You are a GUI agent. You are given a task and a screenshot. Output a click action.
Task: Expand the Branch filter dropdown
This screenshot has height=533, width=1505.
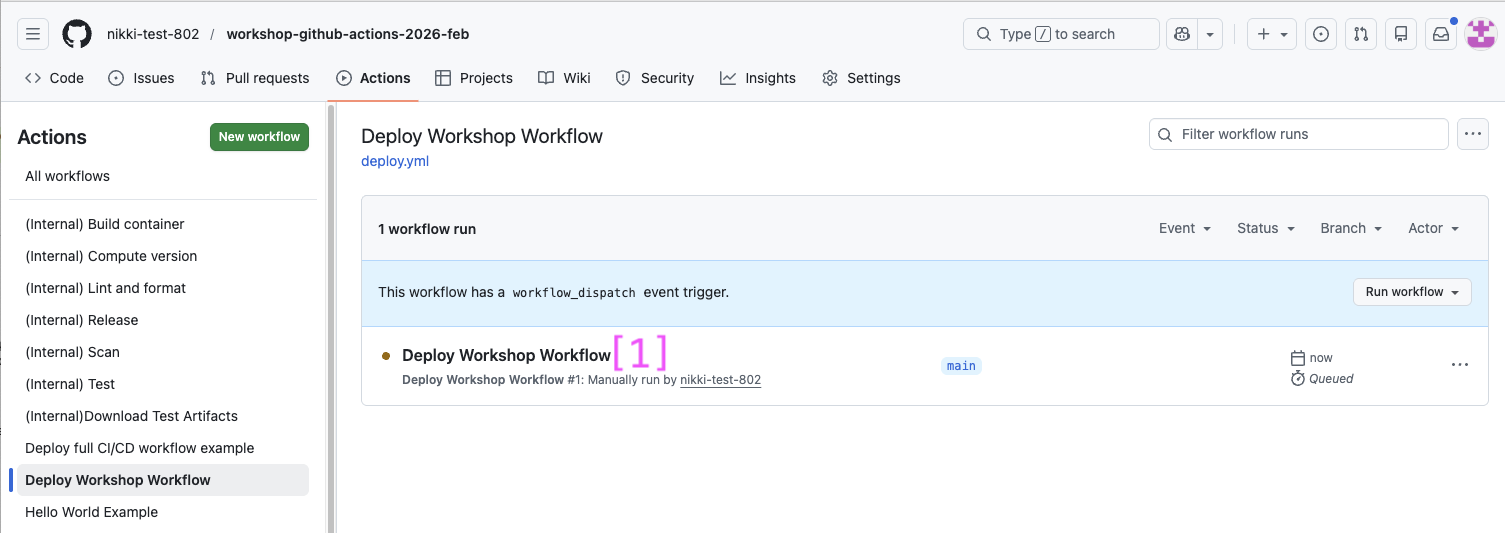point(1351,228)
